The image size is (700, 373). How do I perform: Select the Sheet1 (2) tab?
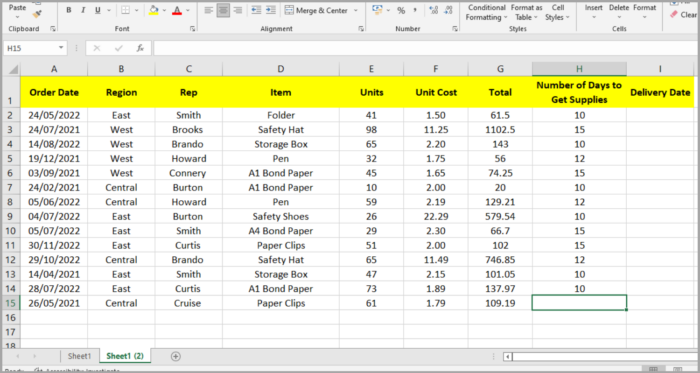(x=125, y=356)
